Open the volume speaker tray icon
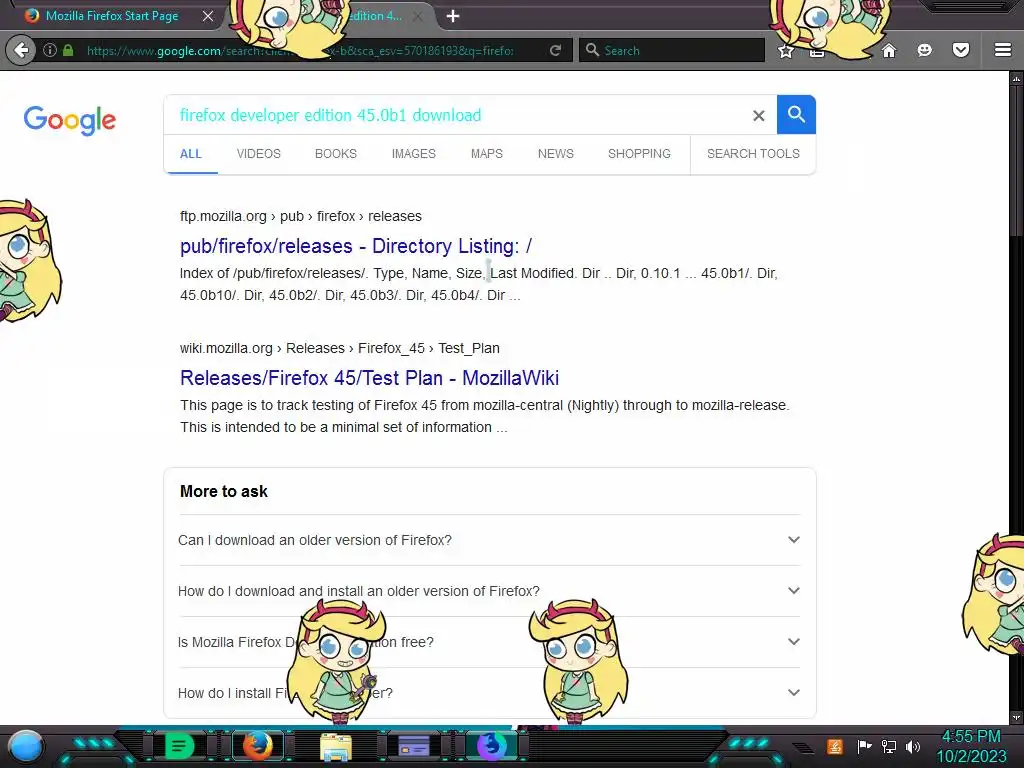 (x=912, y=746)
